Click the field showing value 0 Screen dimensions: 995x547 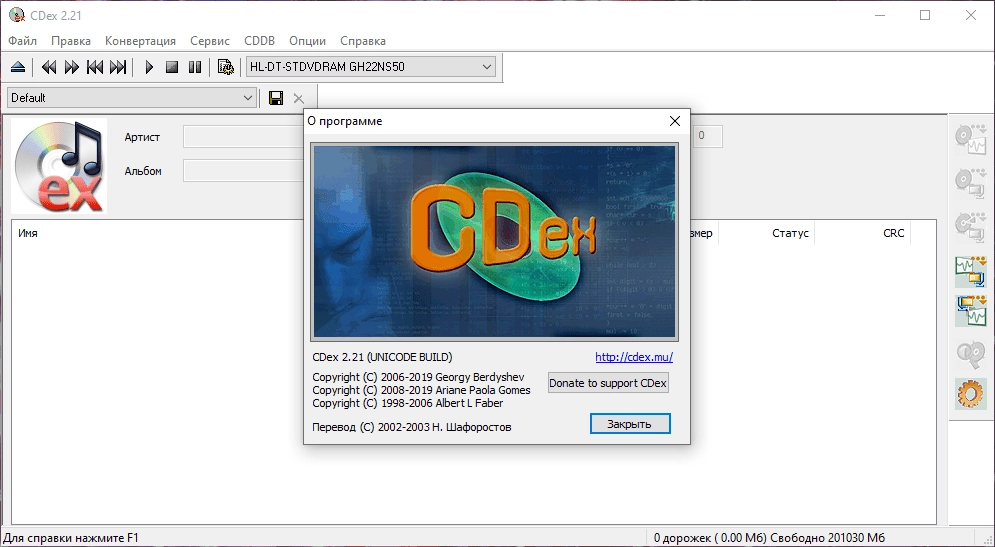pyautogui.click(x=706, y=136)
